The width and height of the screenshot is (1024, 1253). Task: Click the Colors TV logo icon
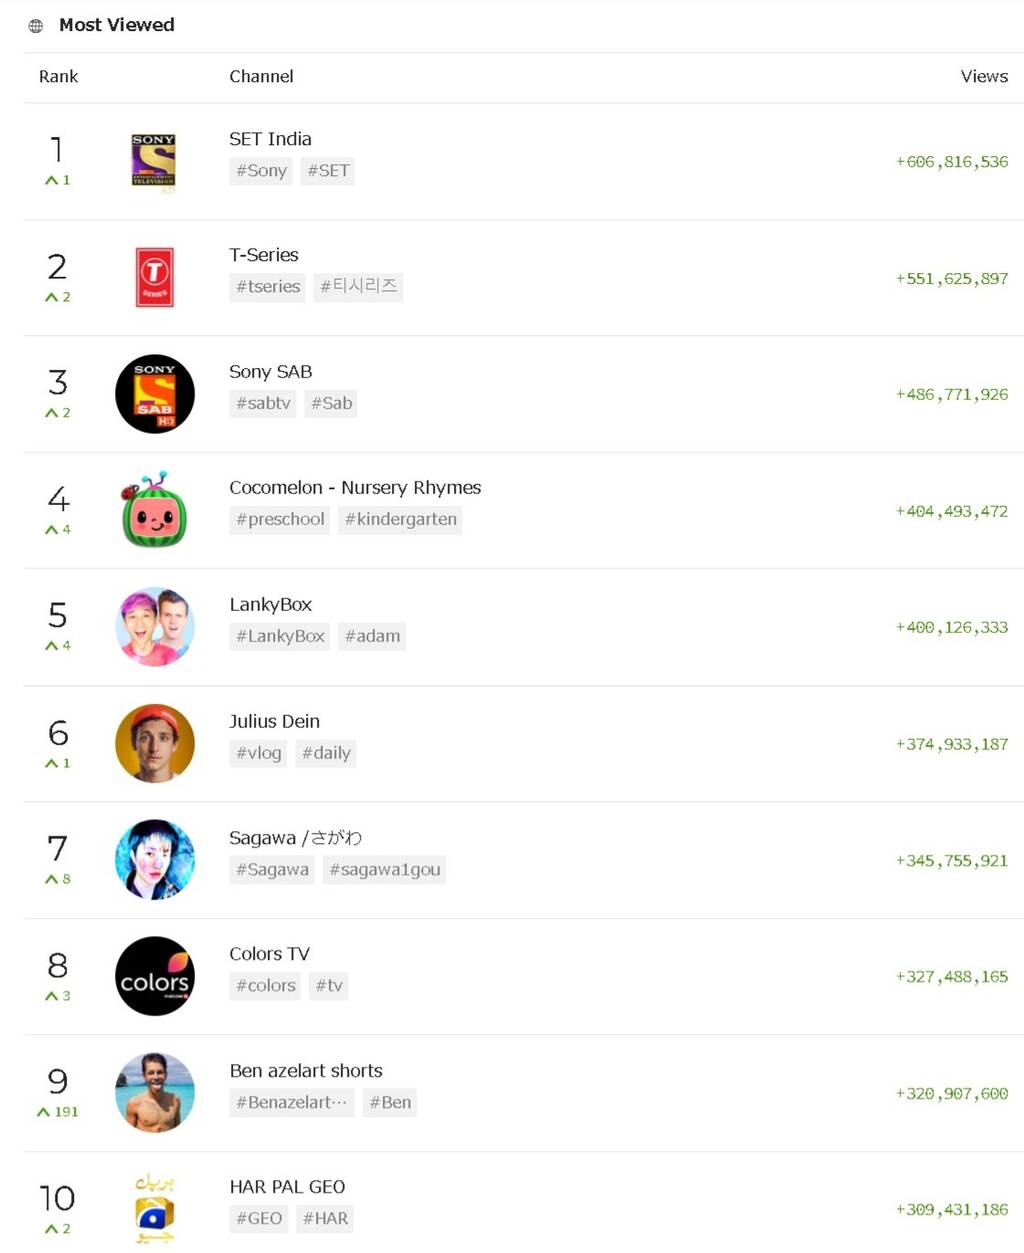(x=154, y=976)
